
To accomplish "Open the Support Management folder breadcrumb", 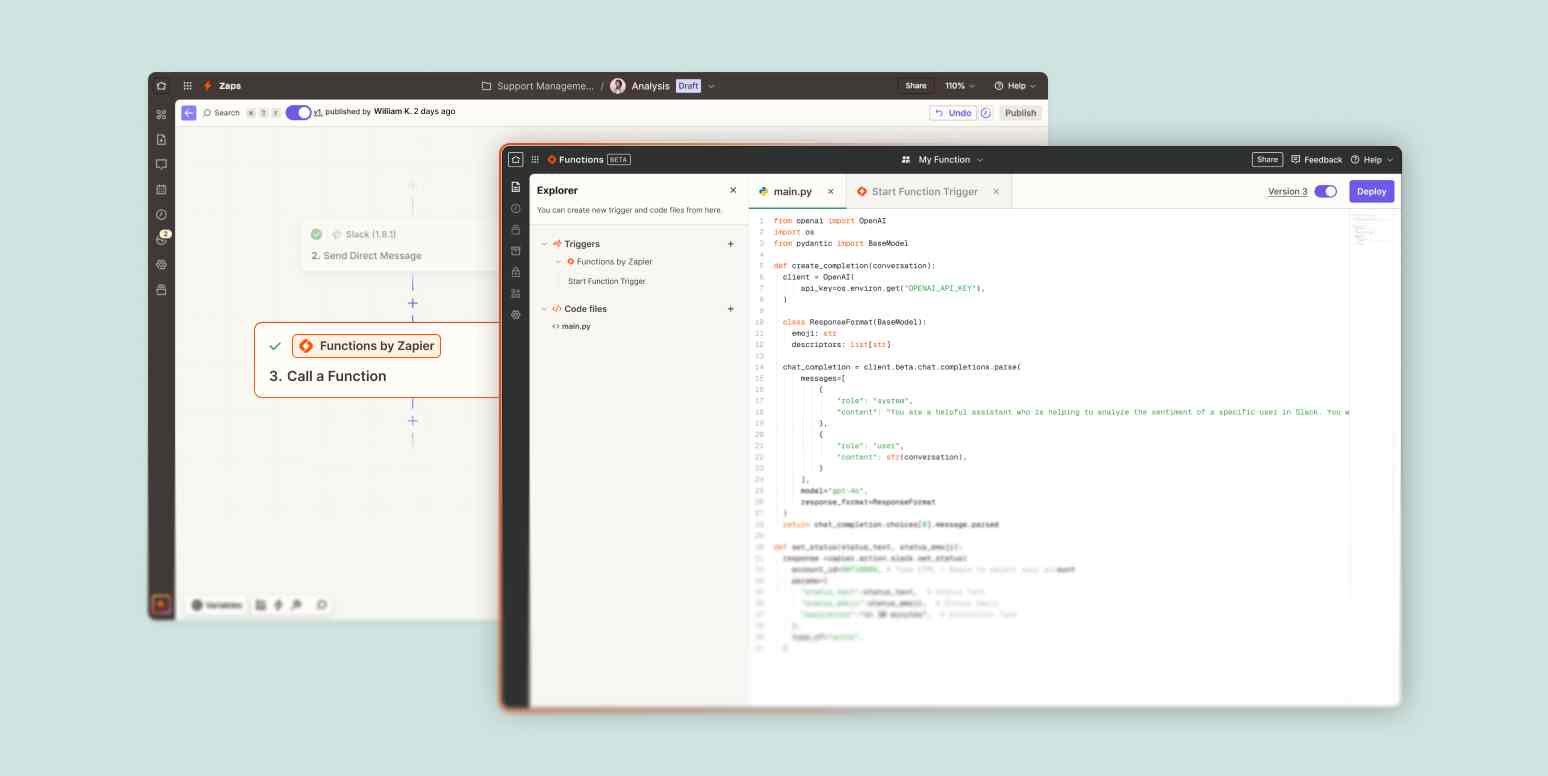I will click(x=538, y=86).
